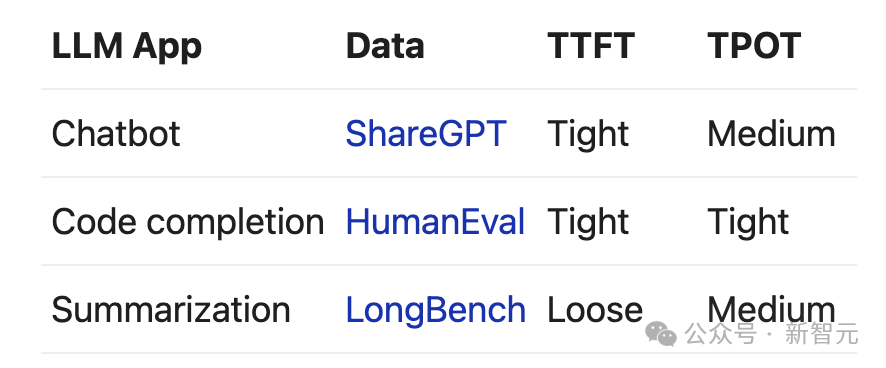Click the Medium TPOT cell for Chatbot
This screenshot has width=886, height=368.
(771, 134)
